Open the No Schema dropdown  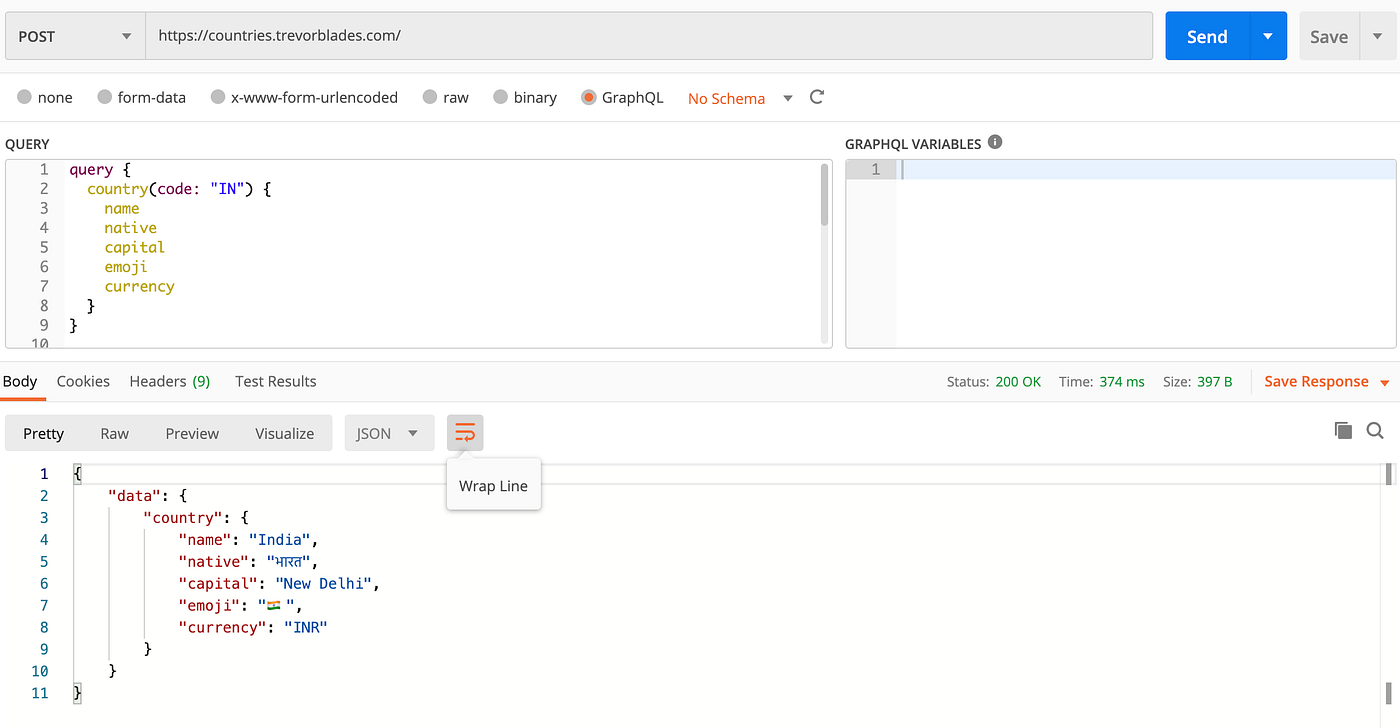tap(788, 98)
